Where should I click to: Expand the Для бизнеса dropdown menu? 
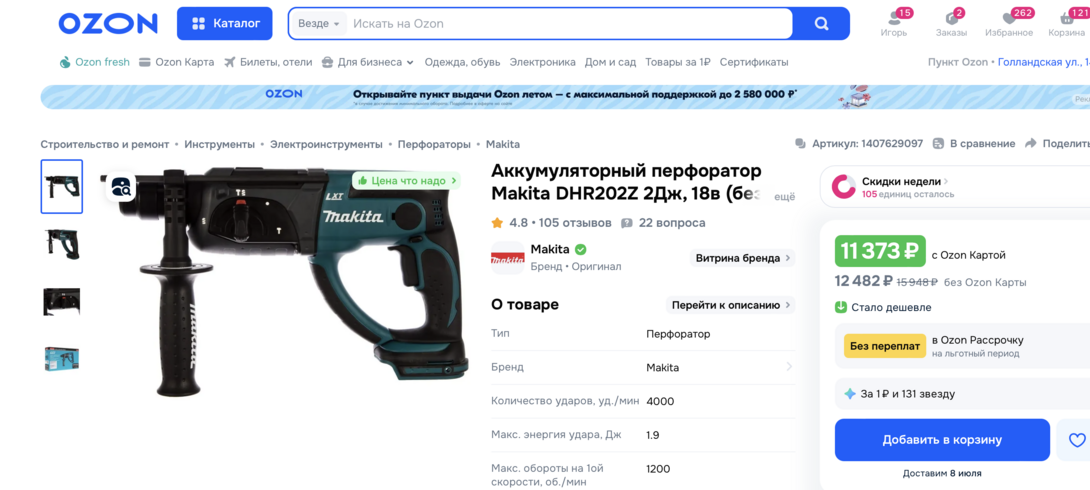click(x=367, y=62)
